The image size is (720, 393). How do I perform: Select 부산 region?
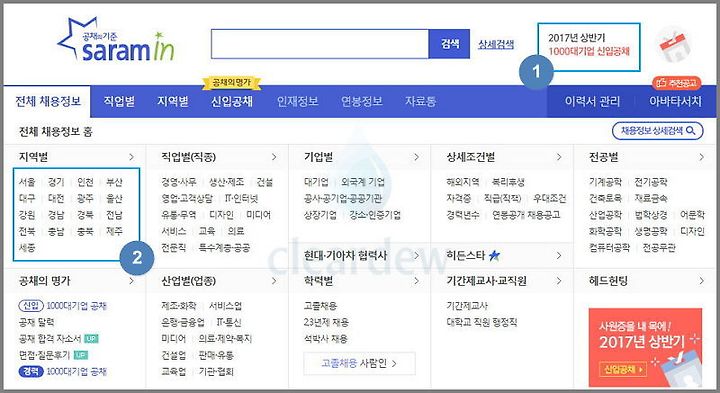coord(114,182)
